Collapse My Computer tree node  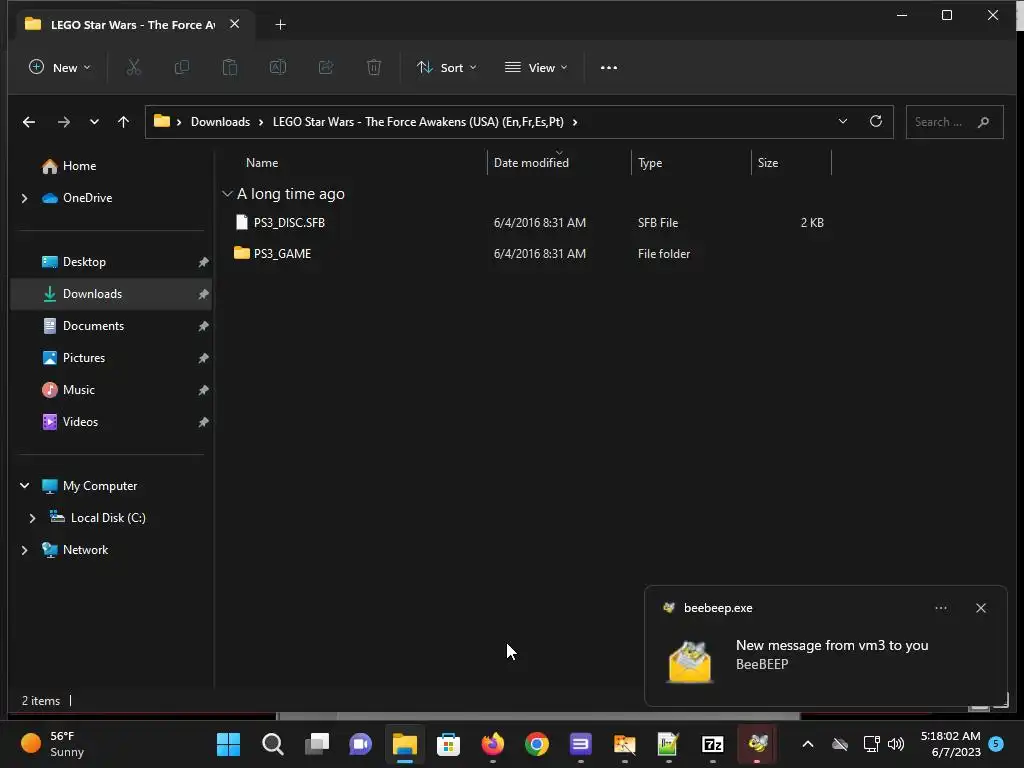pyautogui.click(x=25, y=486)
